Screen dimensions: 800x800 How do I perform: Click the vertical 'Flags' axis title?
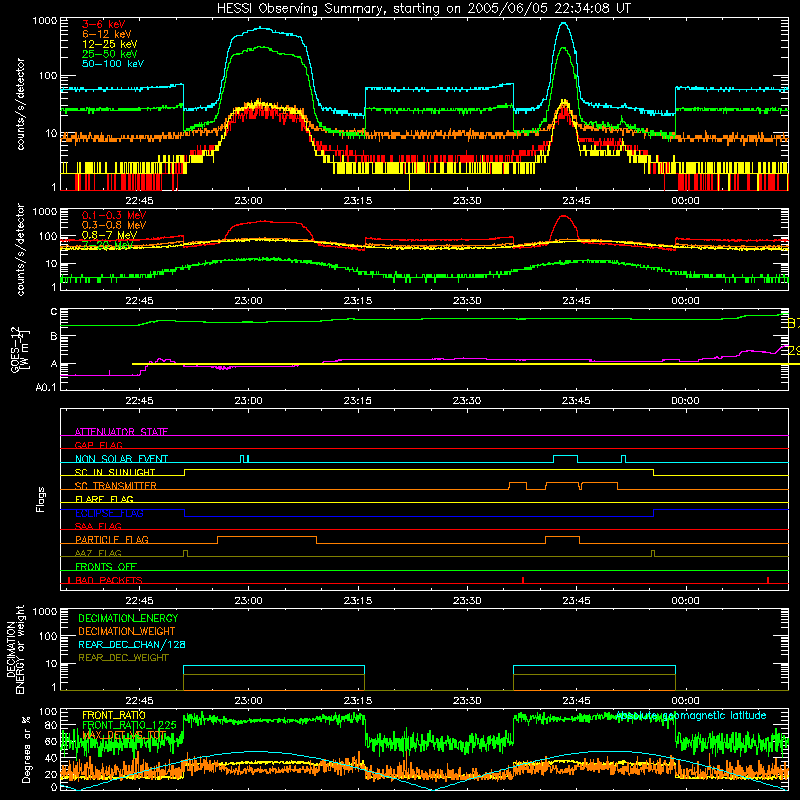[41, 499]
